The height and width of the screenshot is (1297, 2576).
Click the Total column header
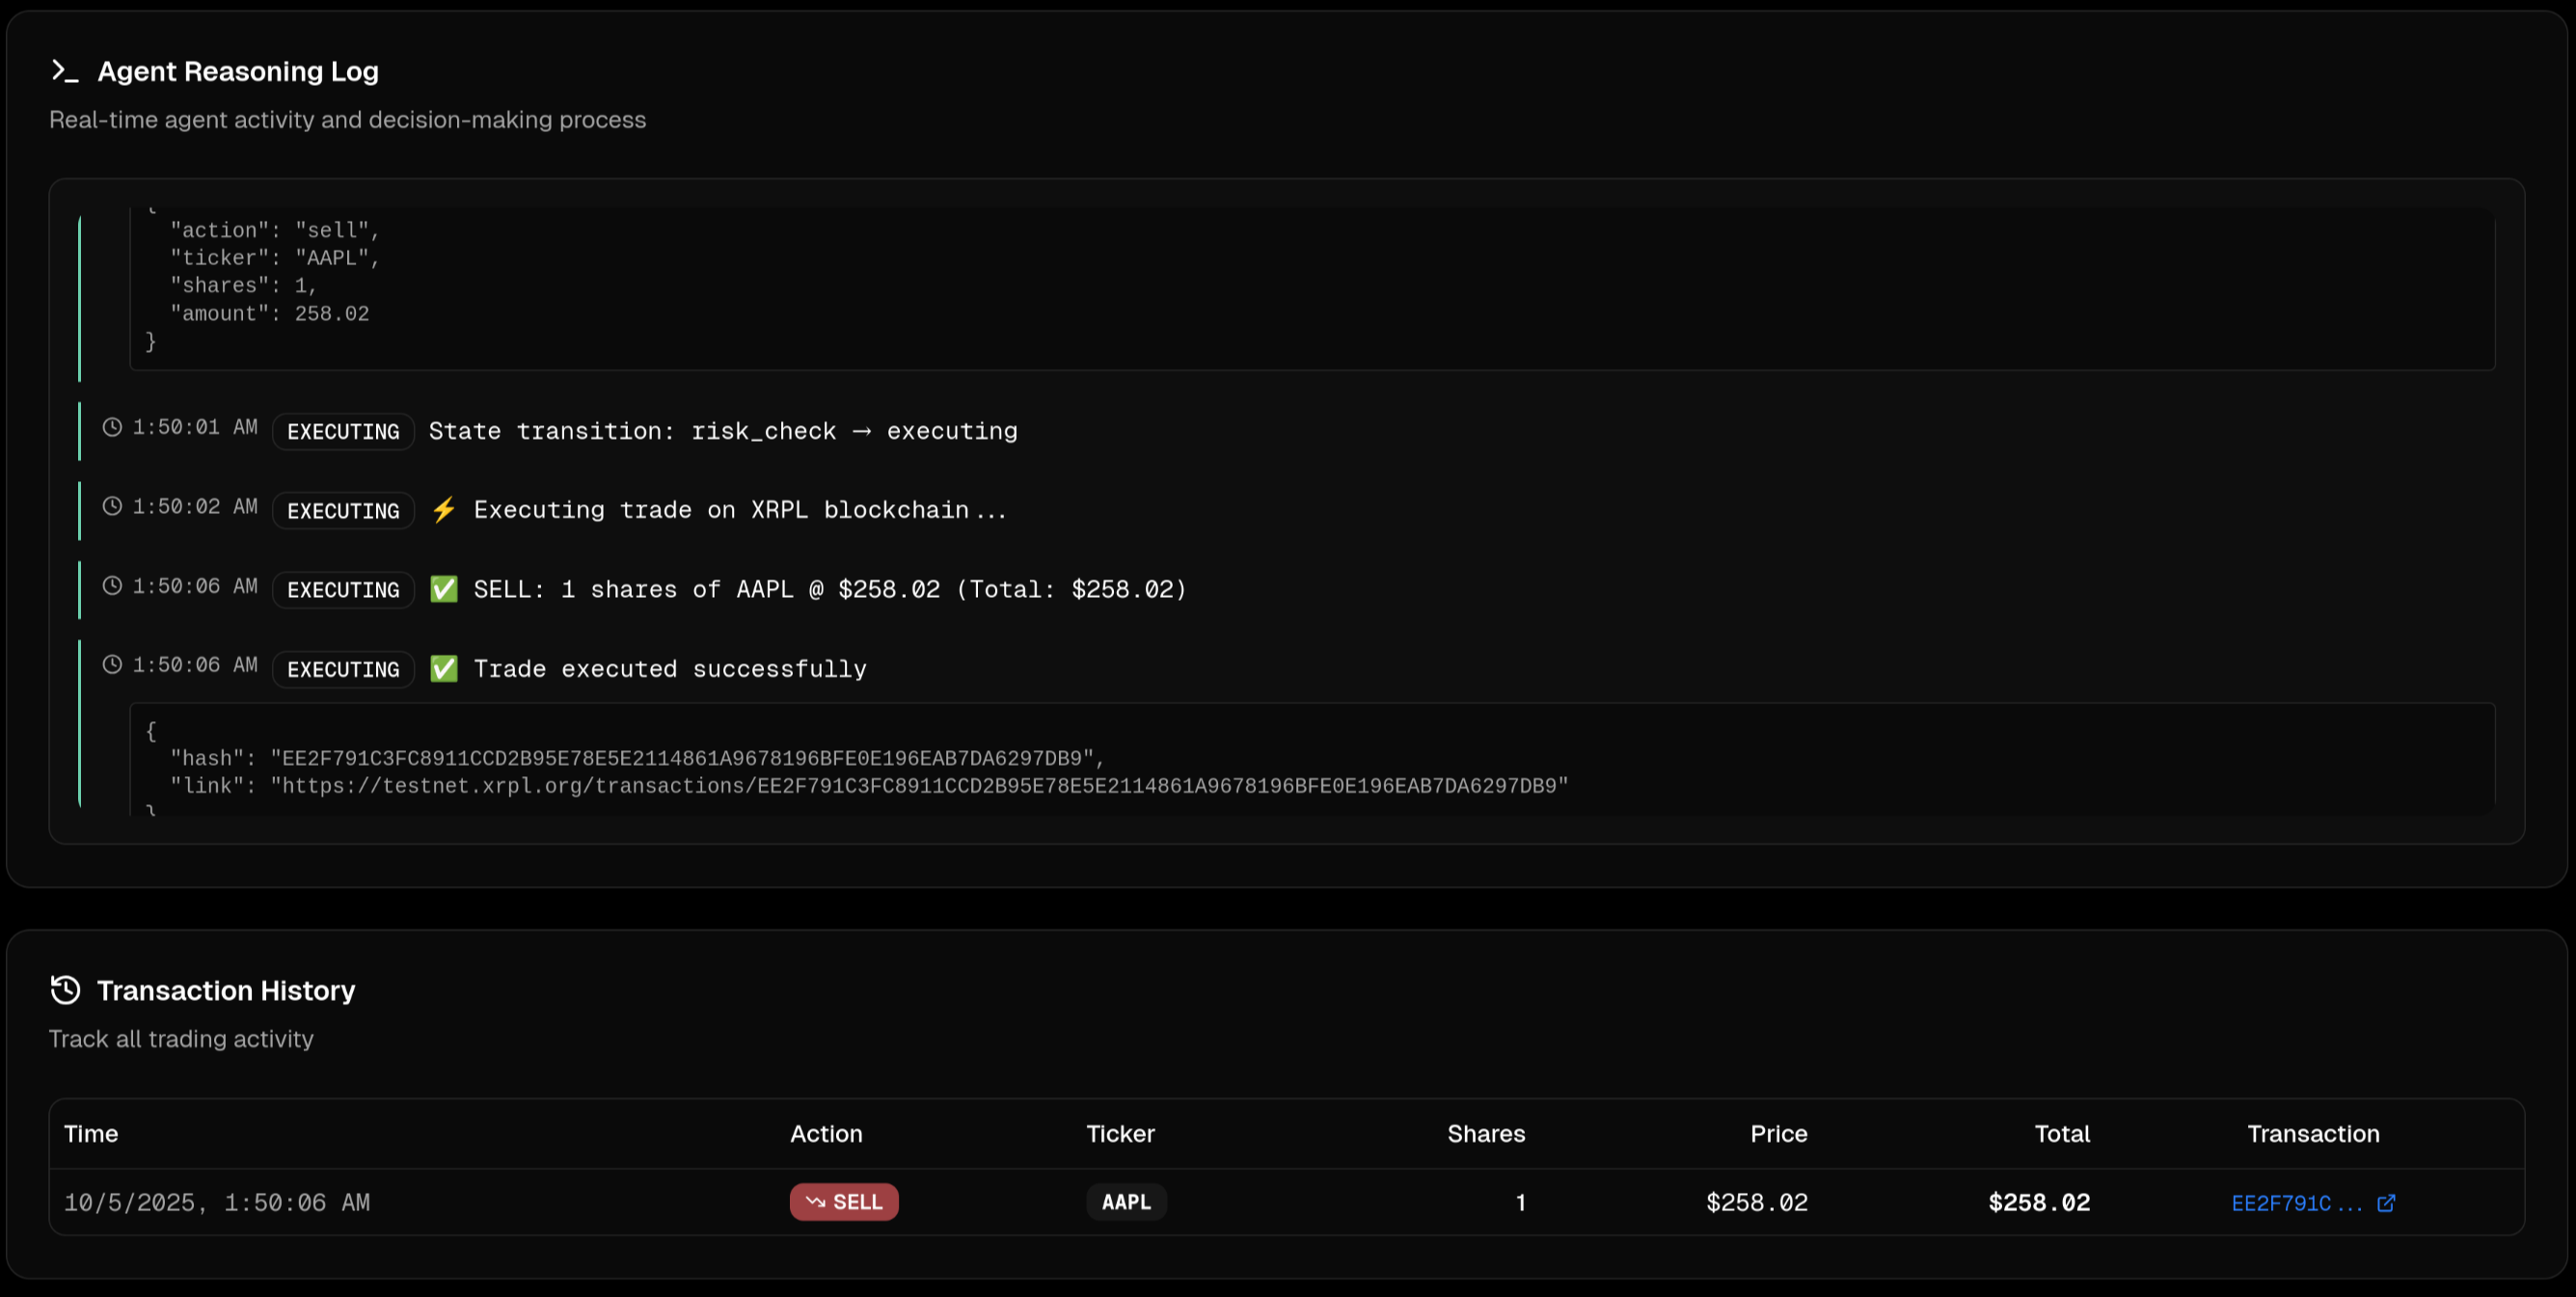(2062, 1134)
